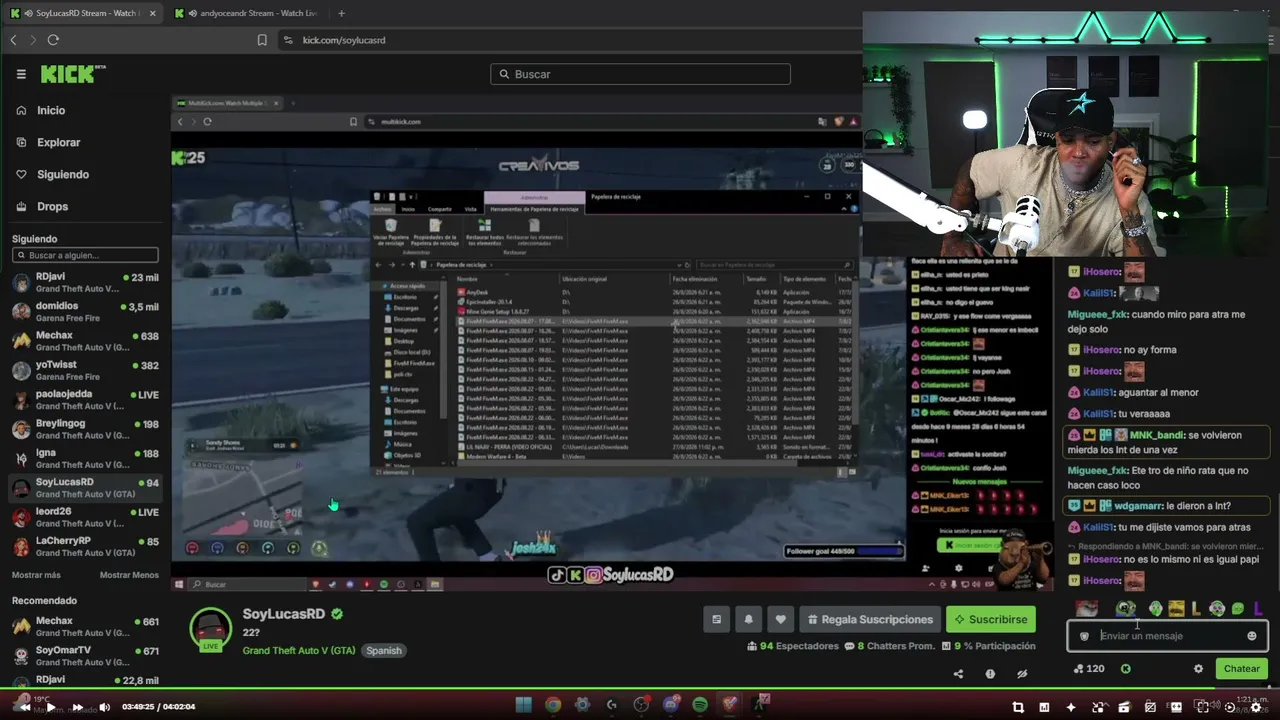Click the purple L emote in quick emotes
Viewport: 1280px width, 720px height.
pyautogui.click(x=1257, y=609)
